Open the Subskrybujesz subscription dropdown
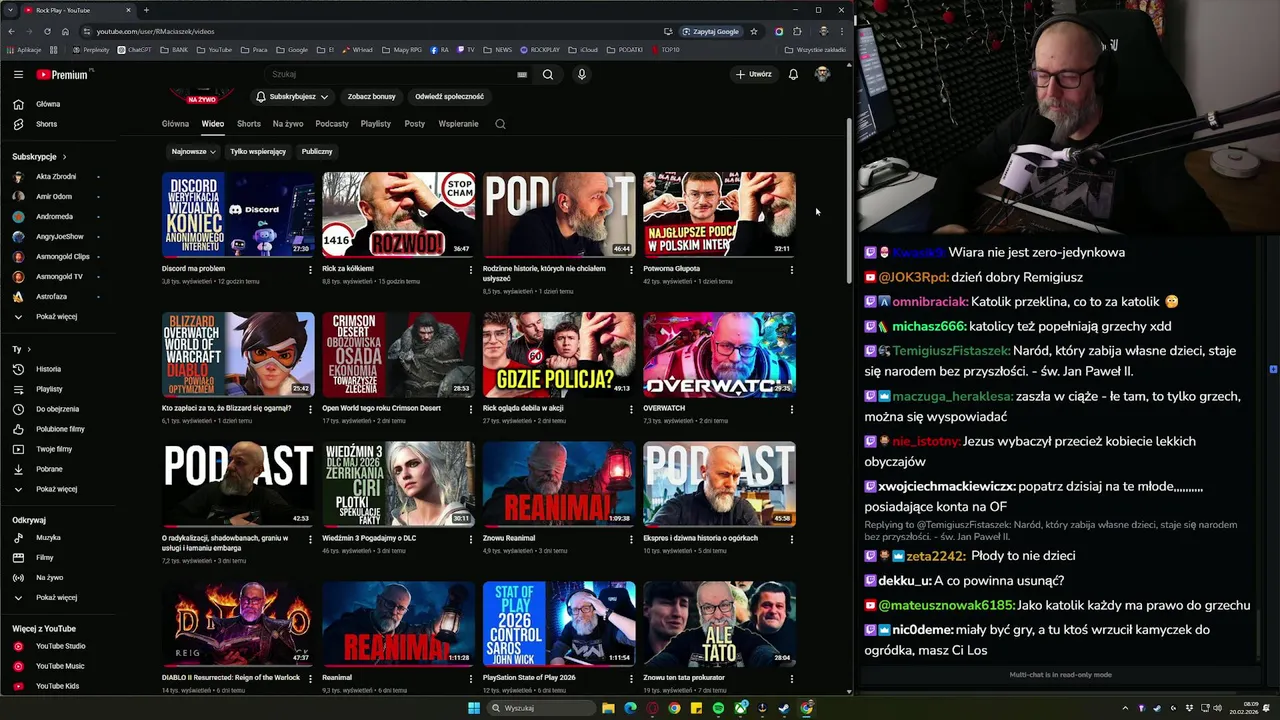This screenshot has height=720, width=1280. coord(292,97)
